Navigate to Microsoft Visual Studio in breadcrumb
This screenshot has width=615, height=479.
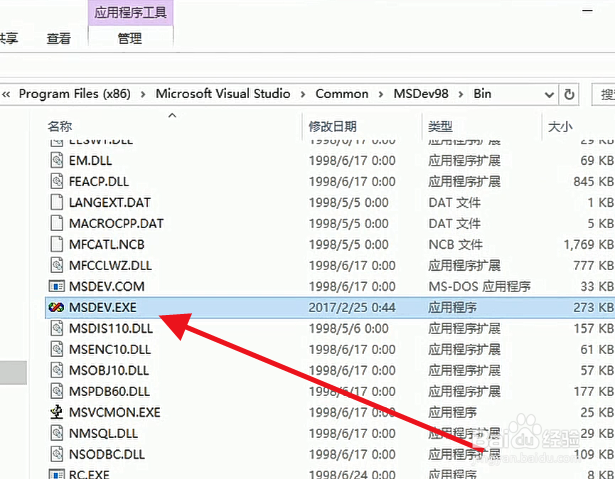tap(223, 94)
